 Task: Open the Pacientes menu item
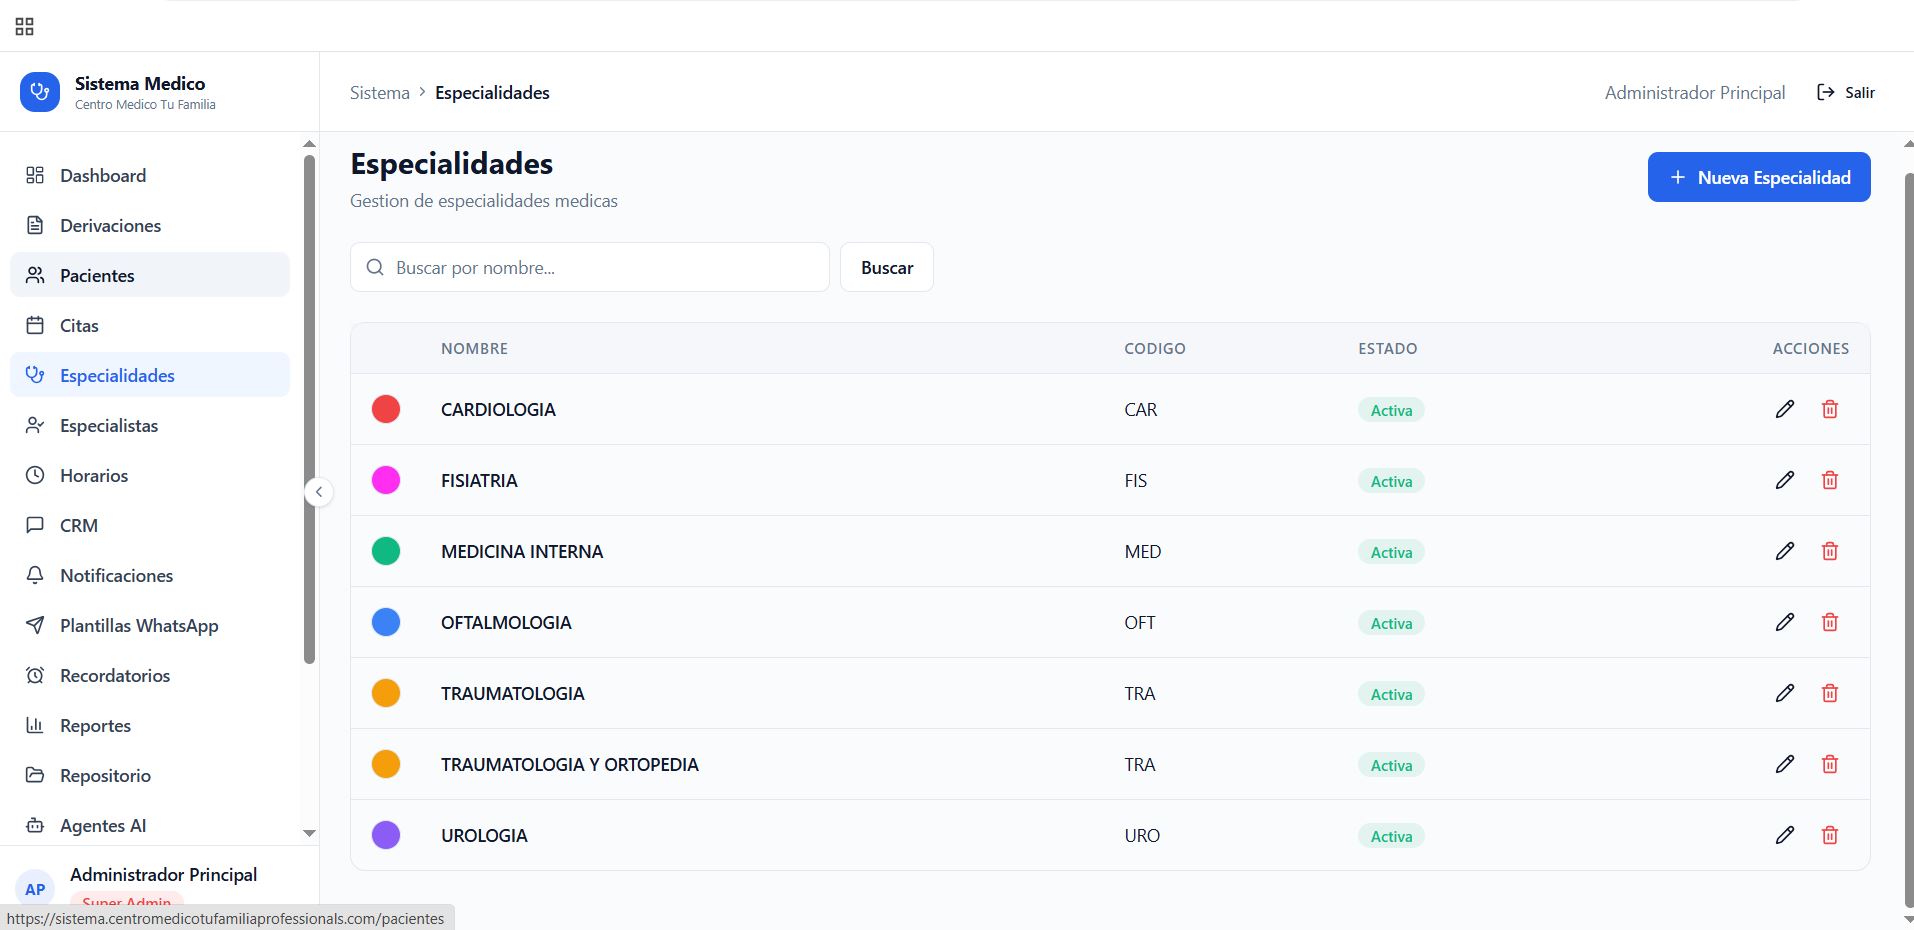(97, 275)
